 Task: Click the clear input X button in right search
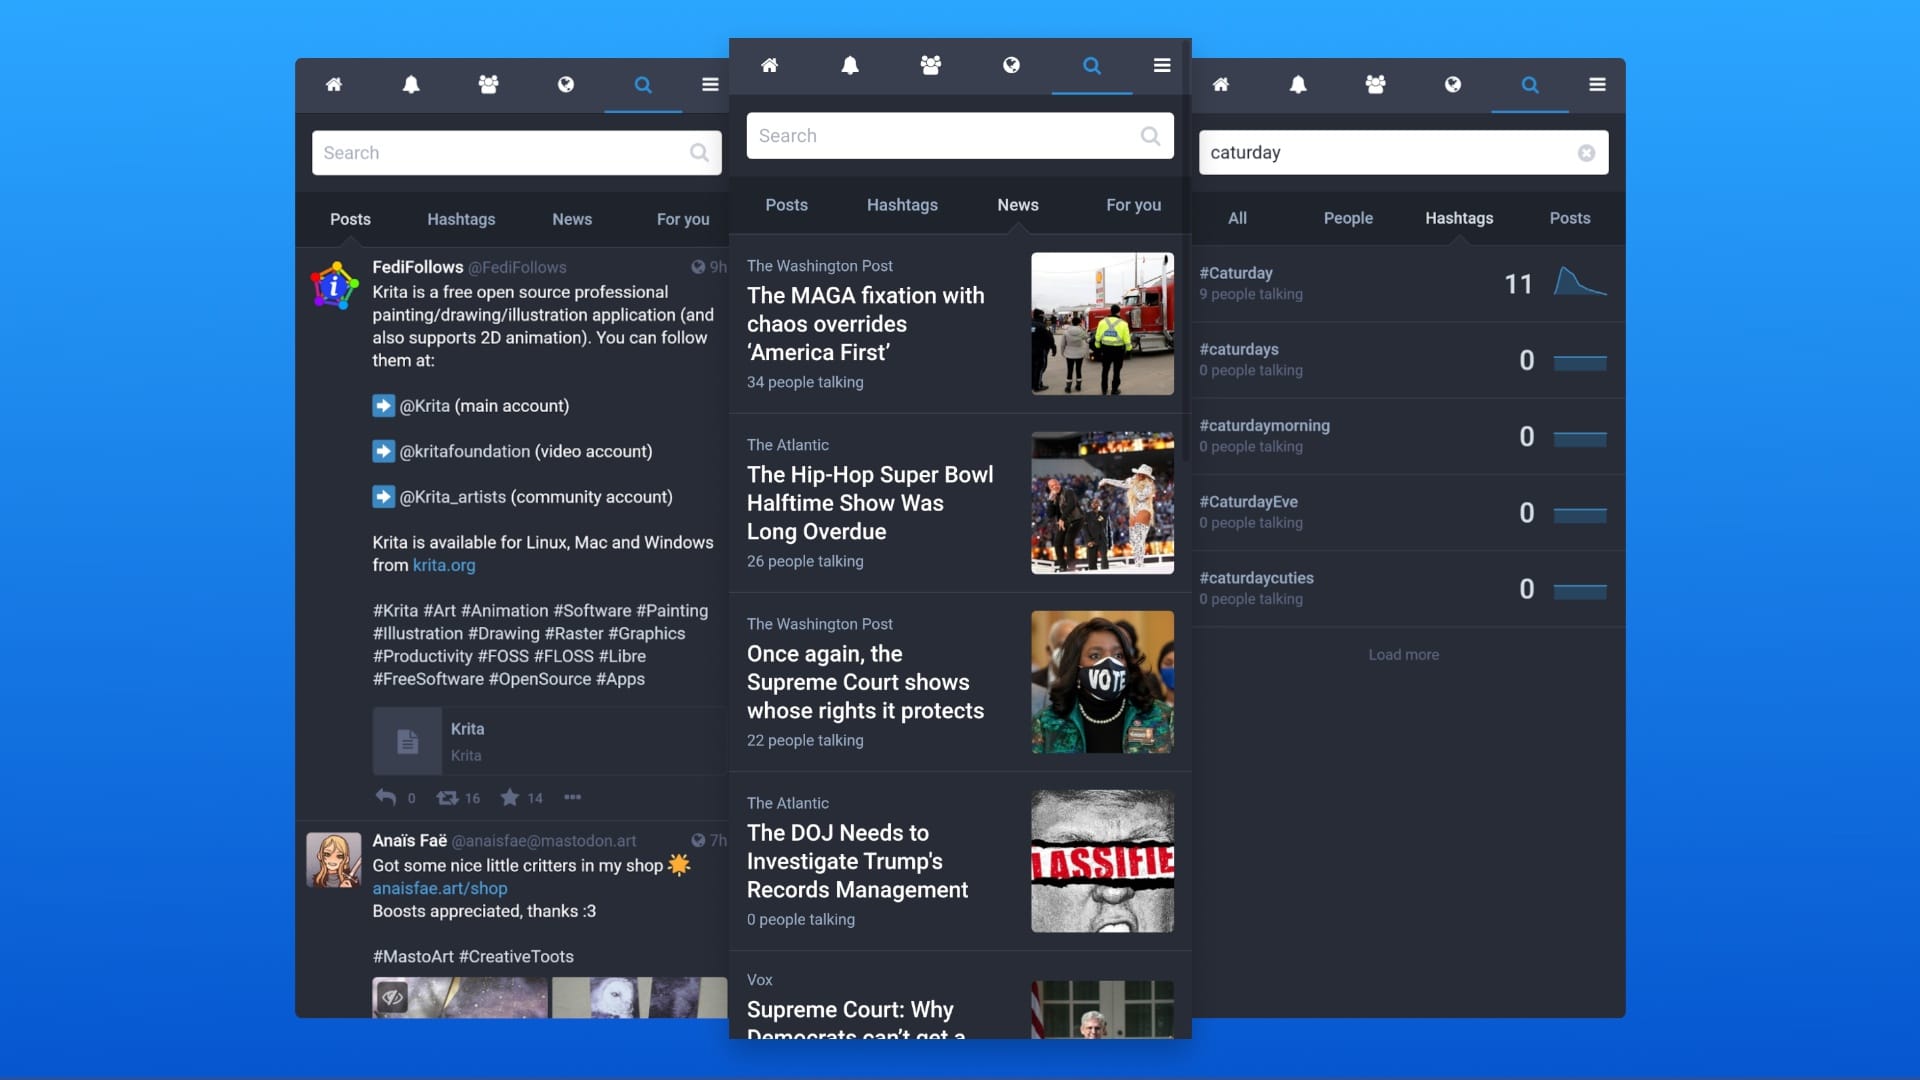tap(1586, 153)
